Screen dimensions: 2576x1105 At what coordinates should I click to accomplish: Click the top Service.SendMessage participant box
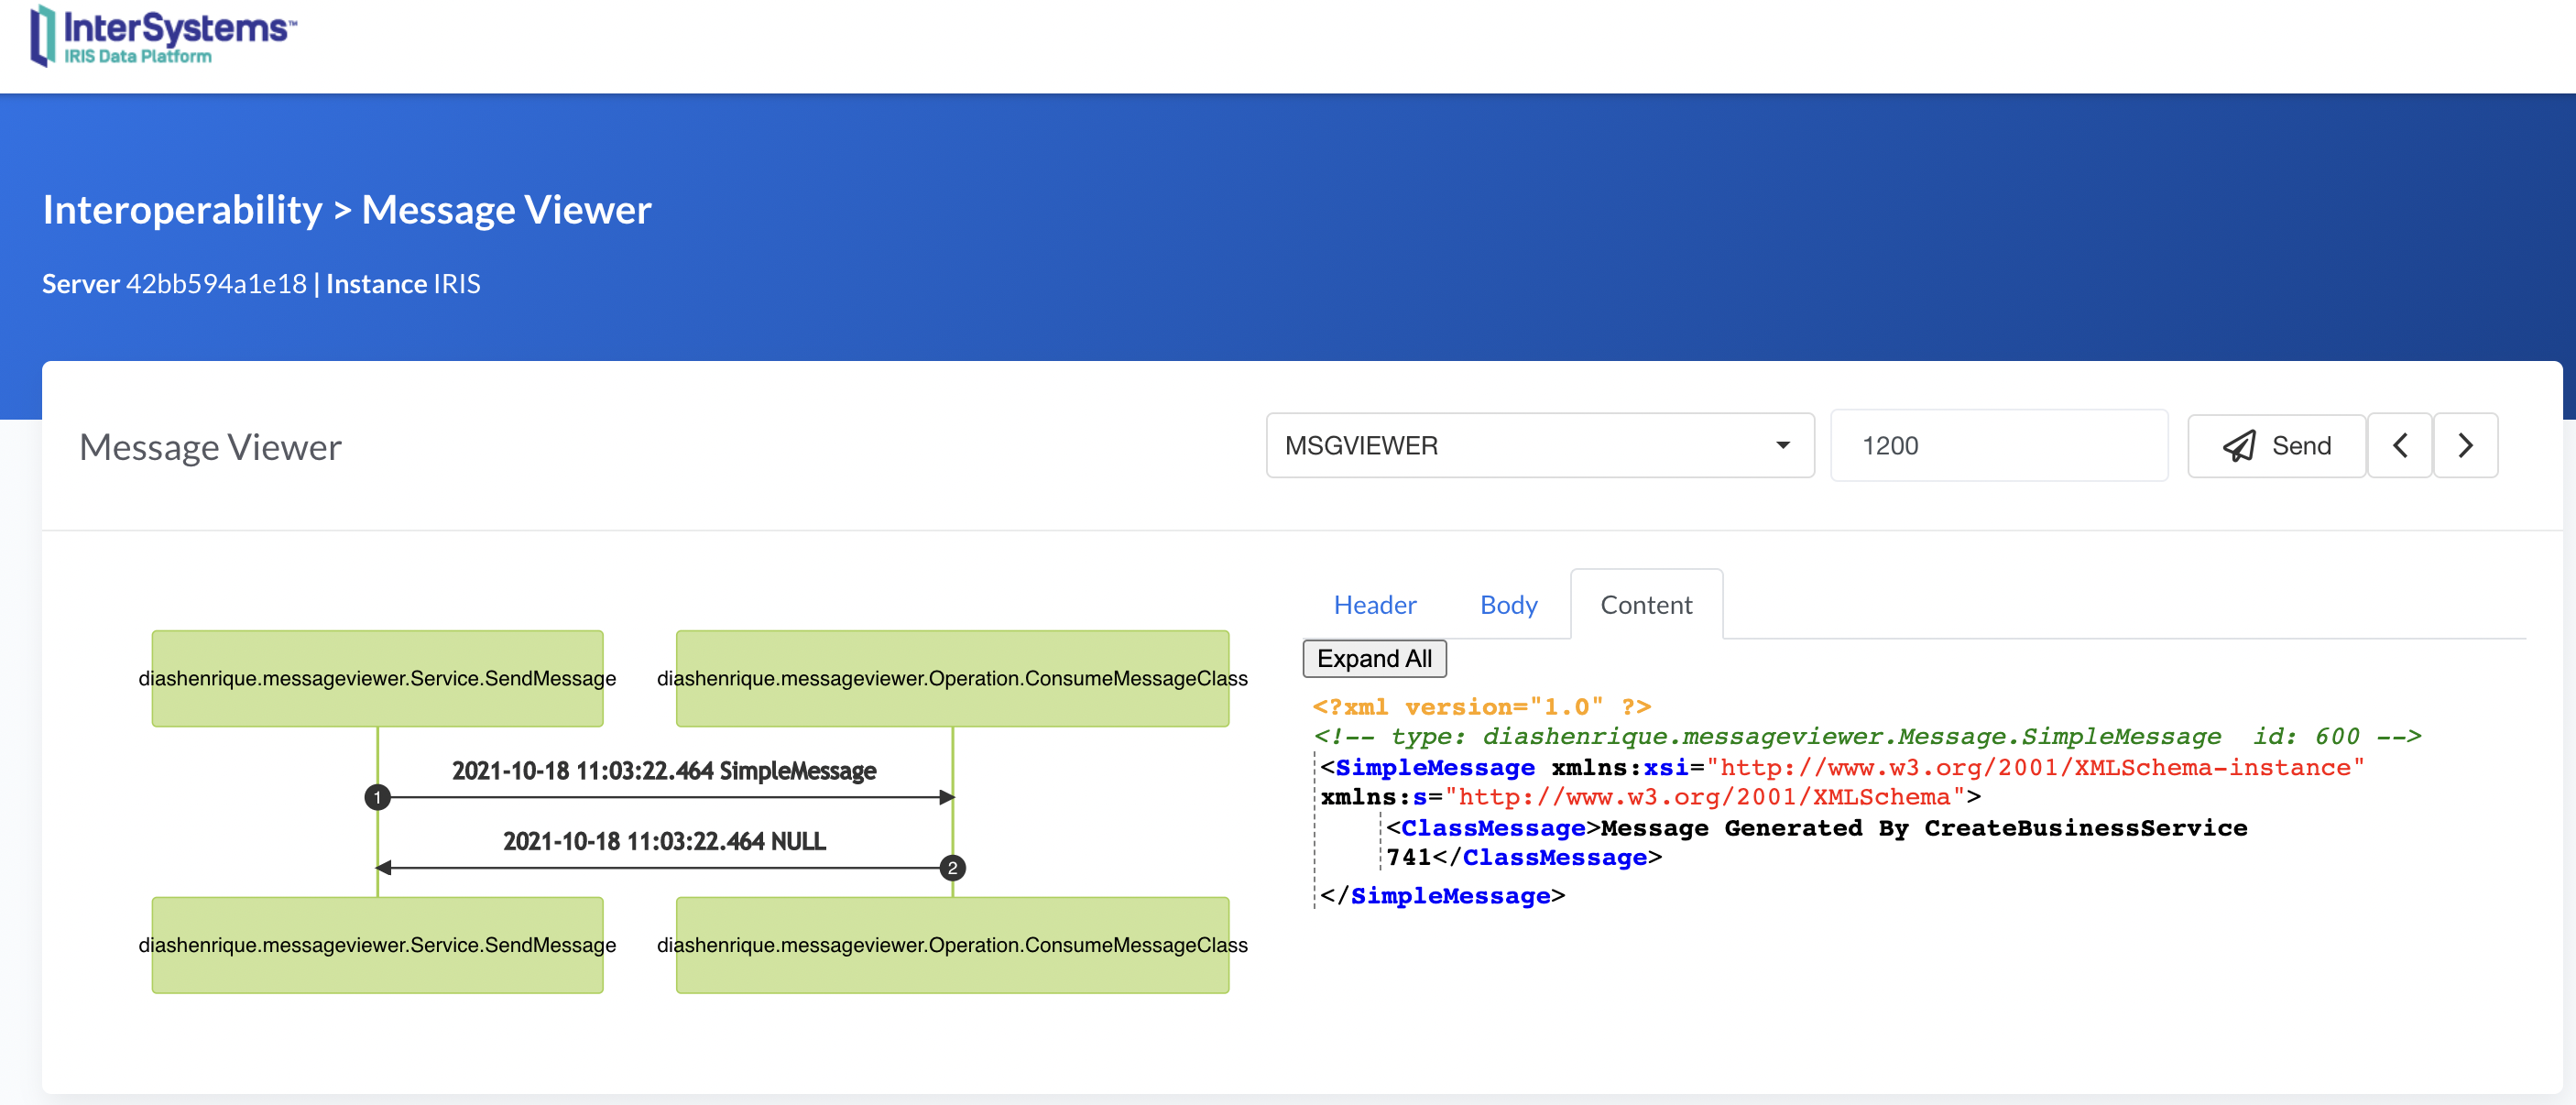tap(377, 679)
